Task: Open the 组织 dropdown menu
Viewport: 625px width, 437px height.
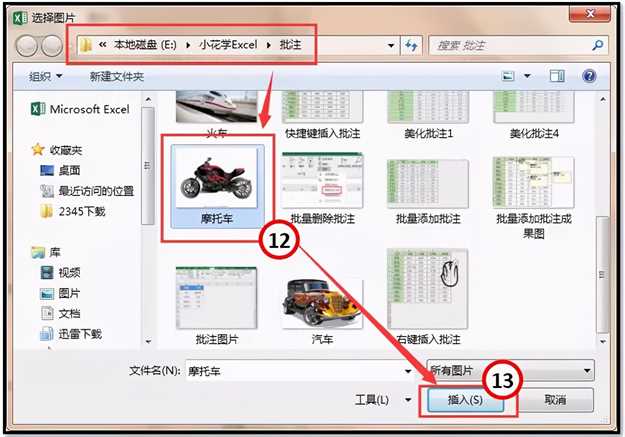Action: click(x=46, y=76)
